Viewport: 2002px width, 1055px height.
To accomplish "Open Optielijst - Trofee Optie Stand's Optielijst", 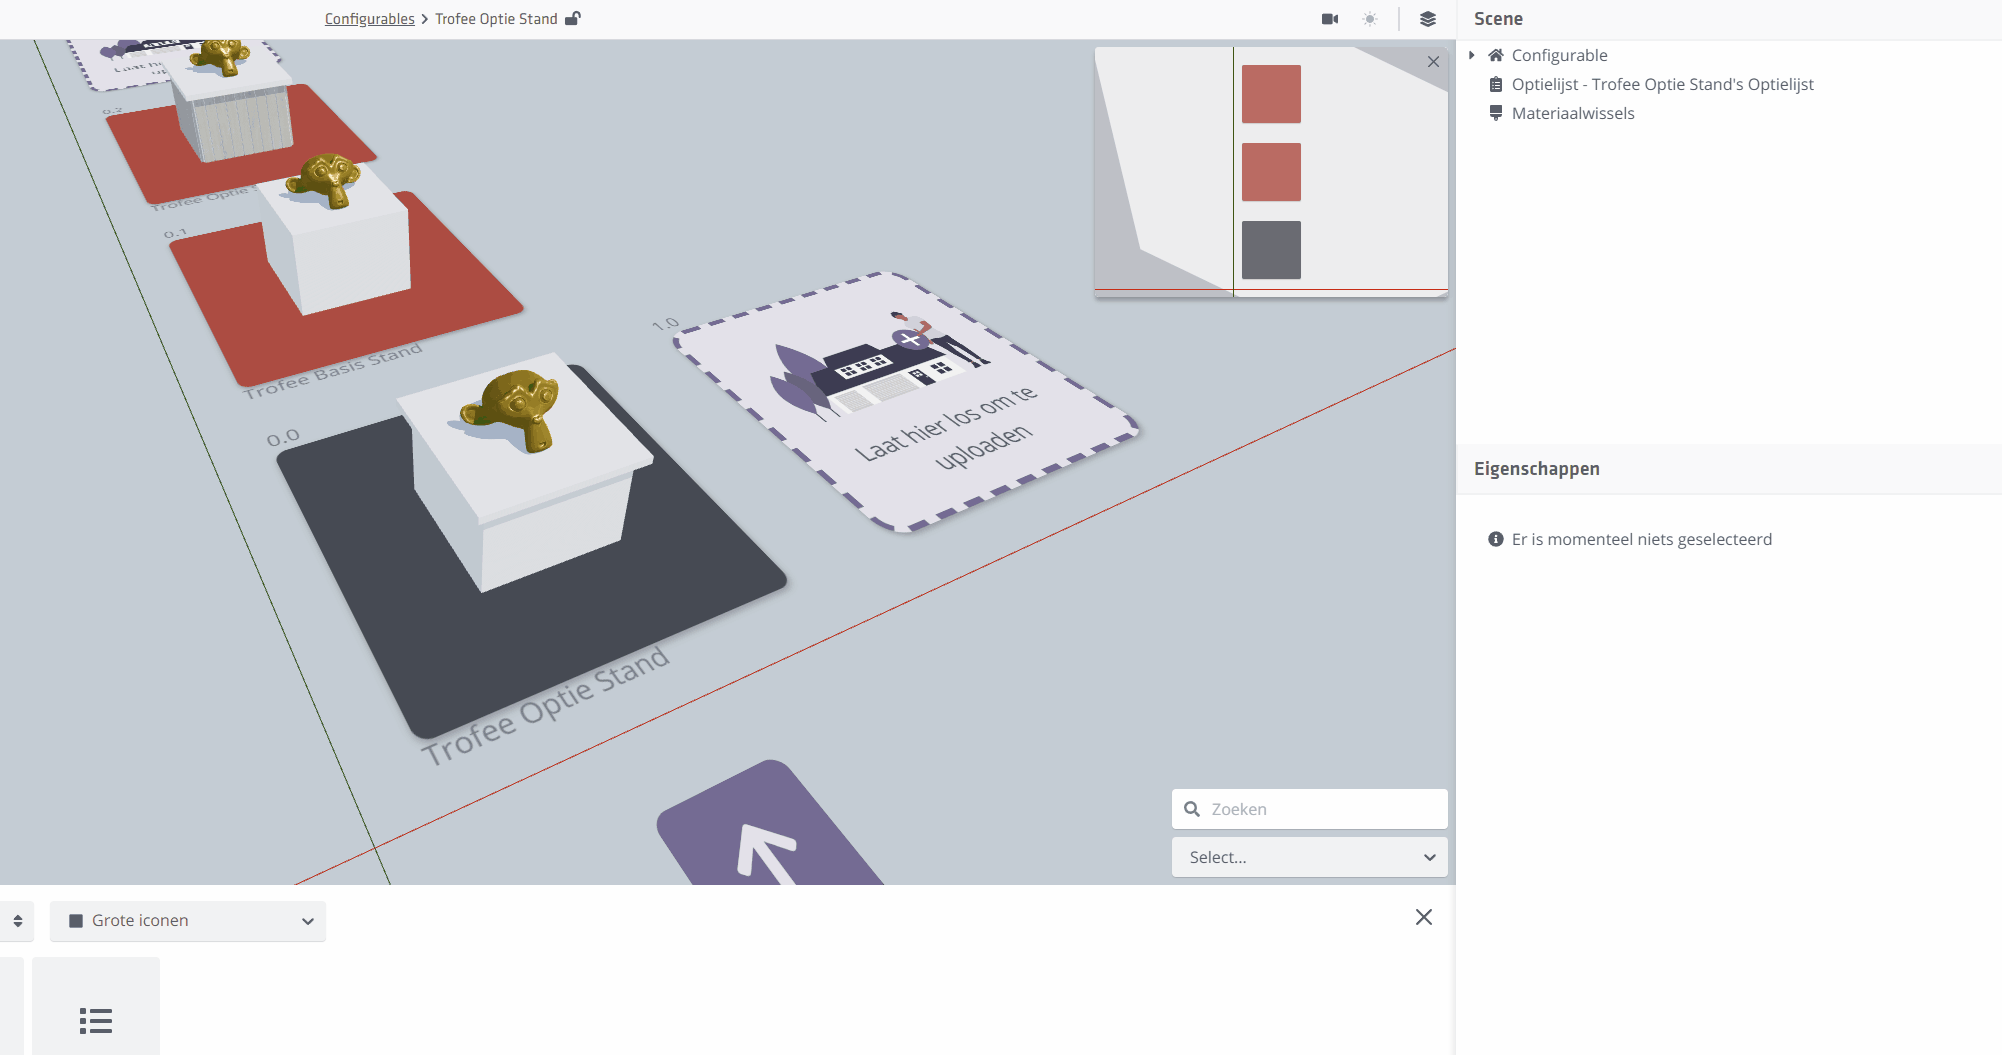I will pyautogui.click(x=1662, y=85).
